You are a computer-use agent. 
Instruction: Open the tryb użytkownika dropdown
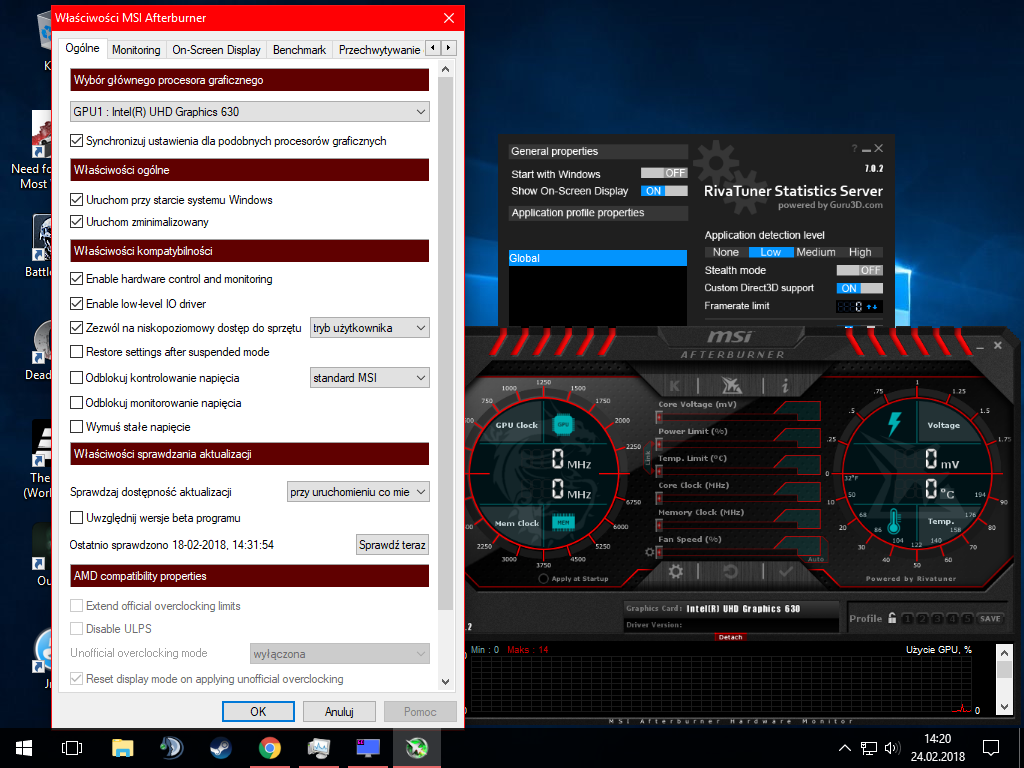[370, 327]
